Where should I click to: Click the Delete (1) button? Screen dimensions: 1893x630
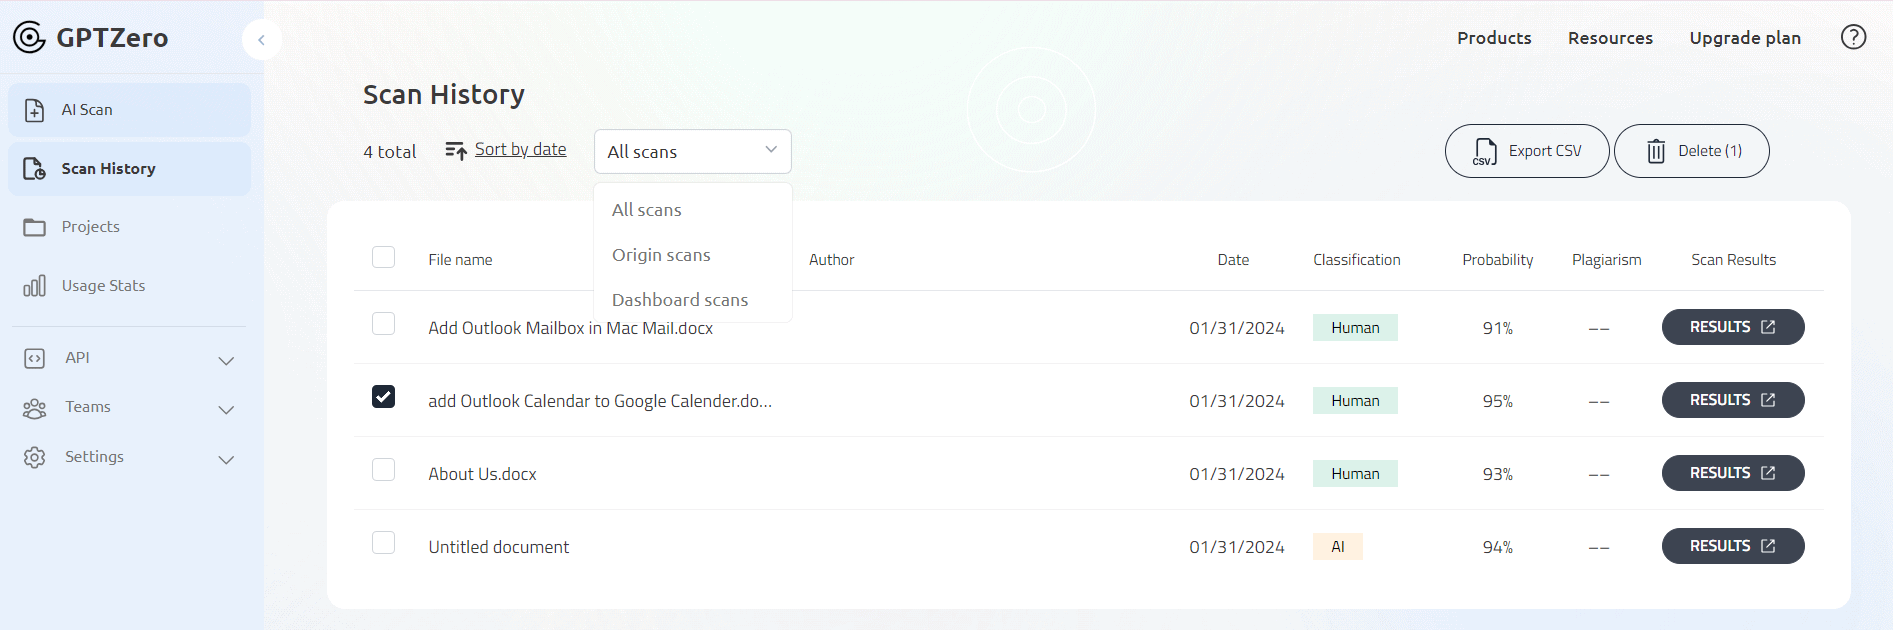click(1691, 151)
